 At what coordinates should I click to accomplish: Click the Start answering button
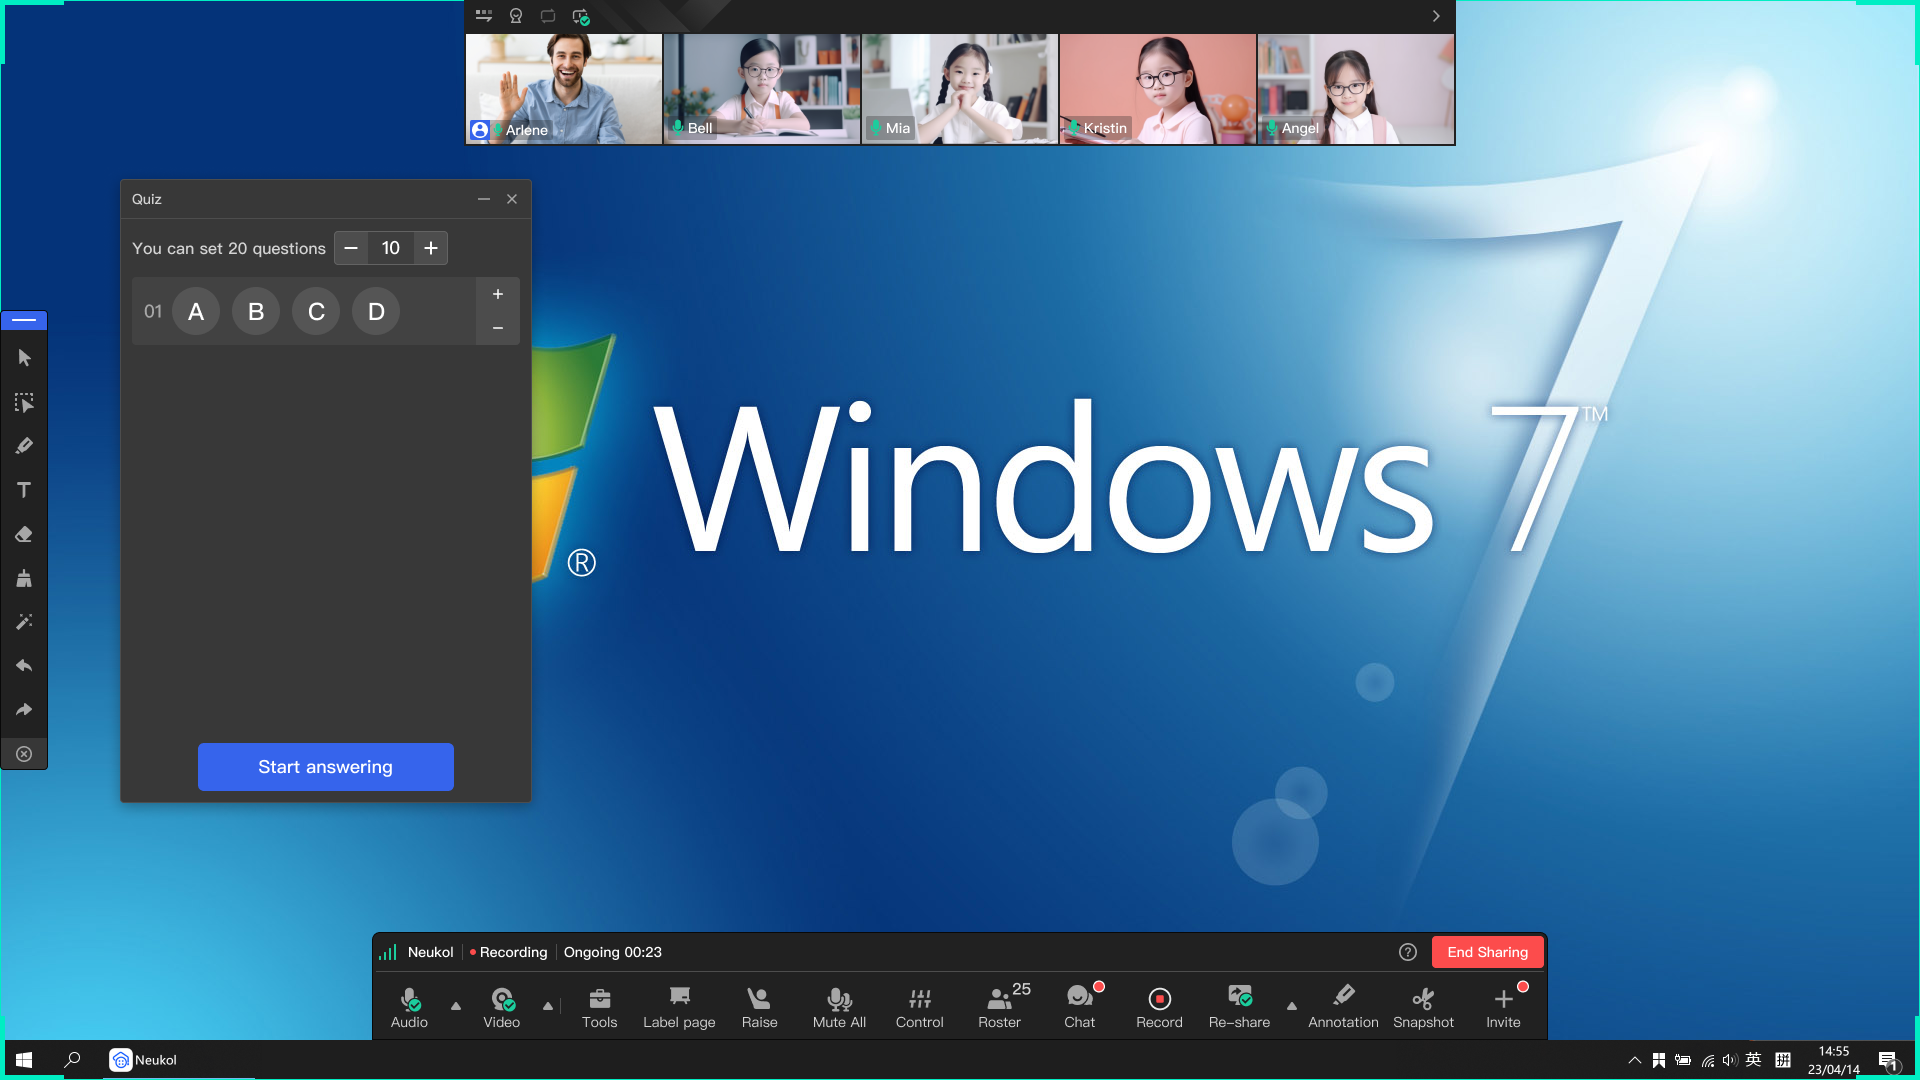coord(325,767)
